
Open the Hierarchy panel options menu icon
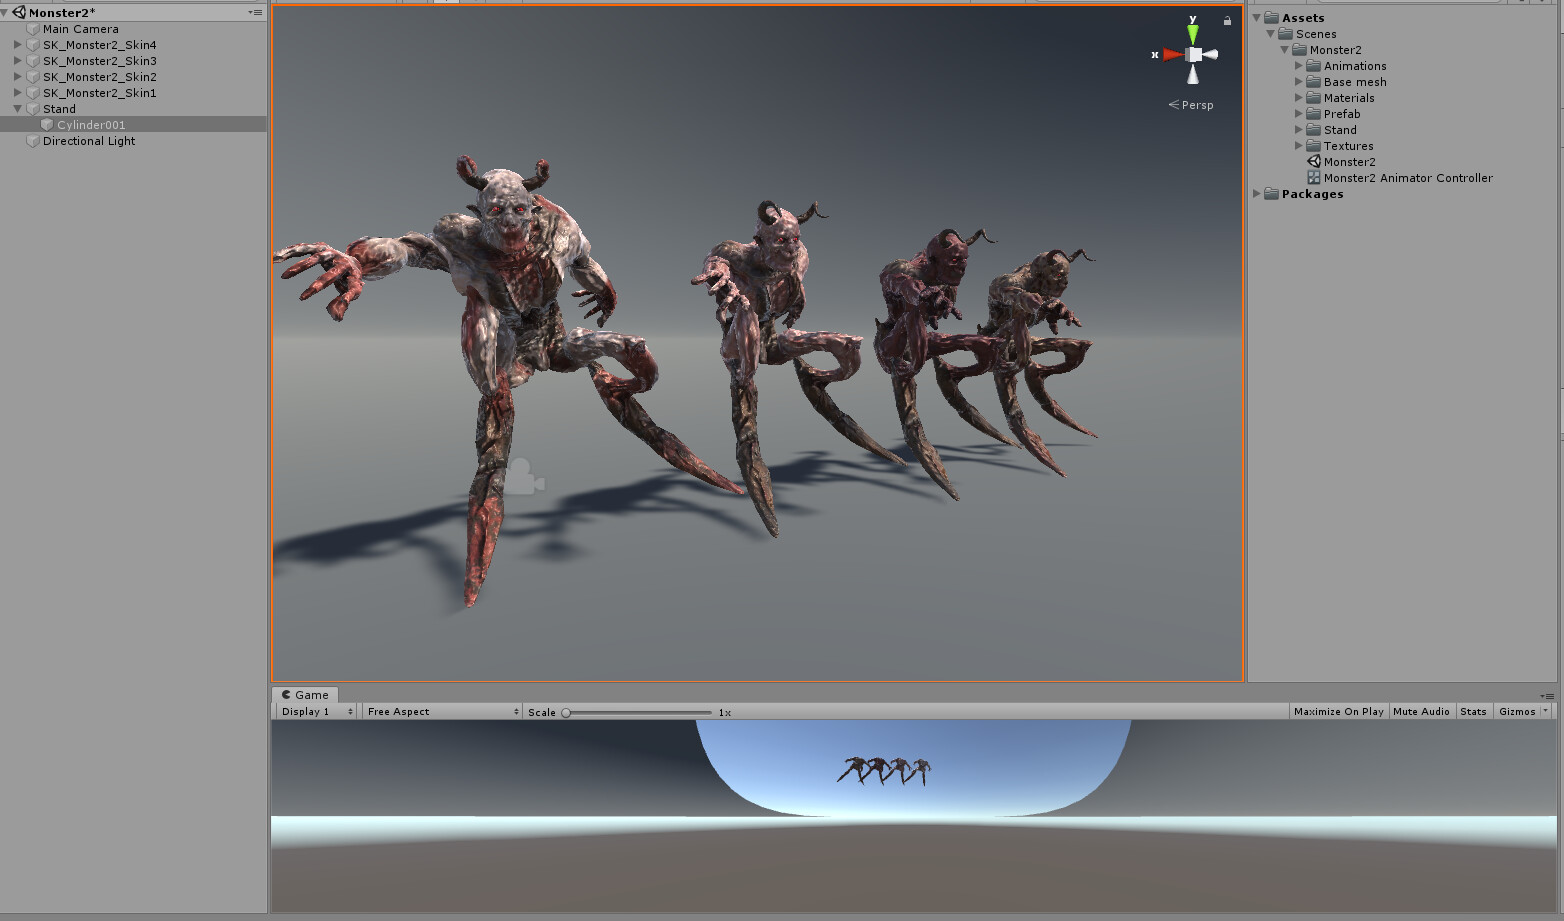coord(257,11)
